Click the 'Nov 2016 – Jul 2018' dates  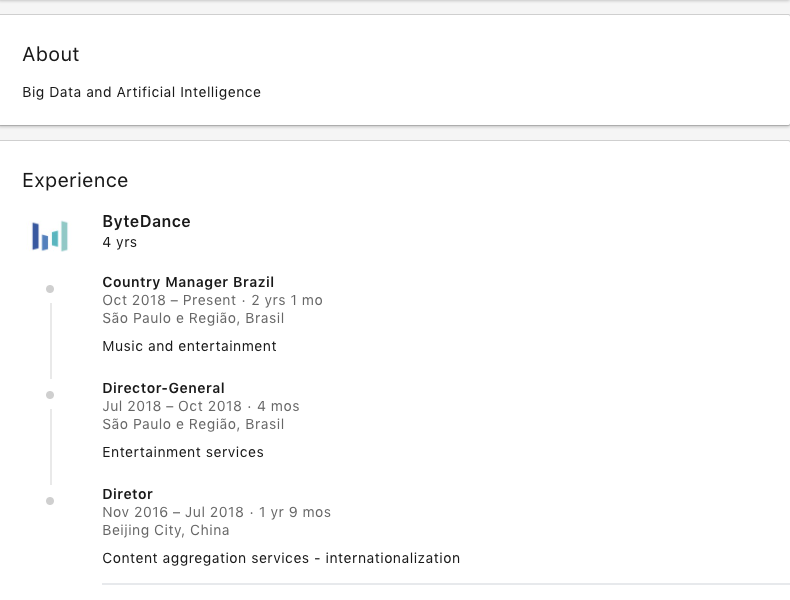click(173, 512)
